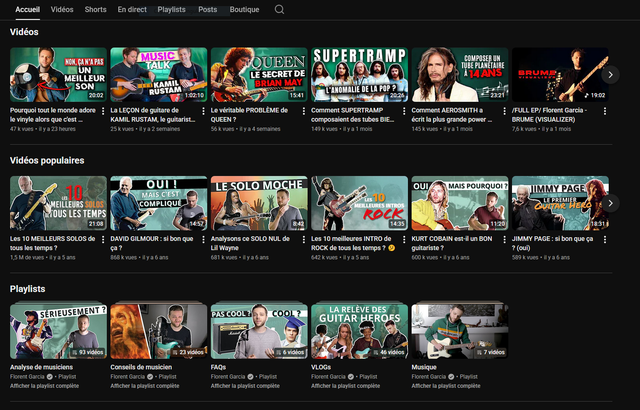Open 'Analysons ce SOLO NUL de Lil Wayne' title
Screen dimensions: 640x410
pos(250,243)
